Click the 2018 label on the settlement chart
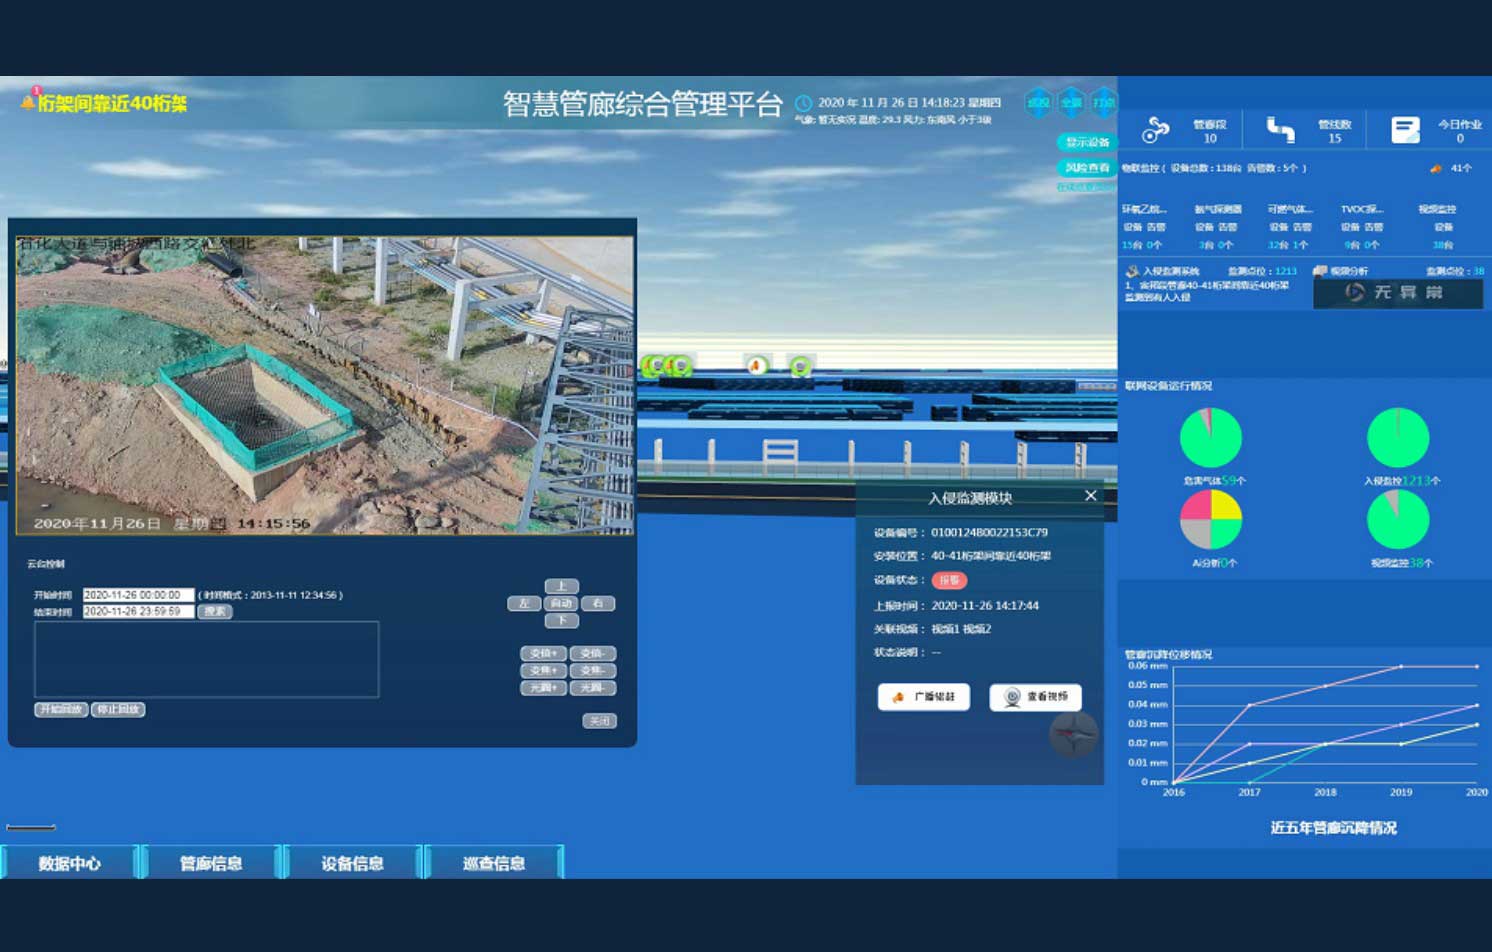This screenshot has height=952, width=1492. coord(1325,792)
